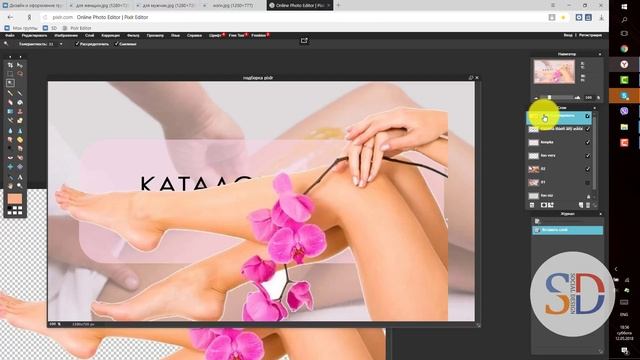Select the Smudge tool
640x360 pixels.
[10, 140]
